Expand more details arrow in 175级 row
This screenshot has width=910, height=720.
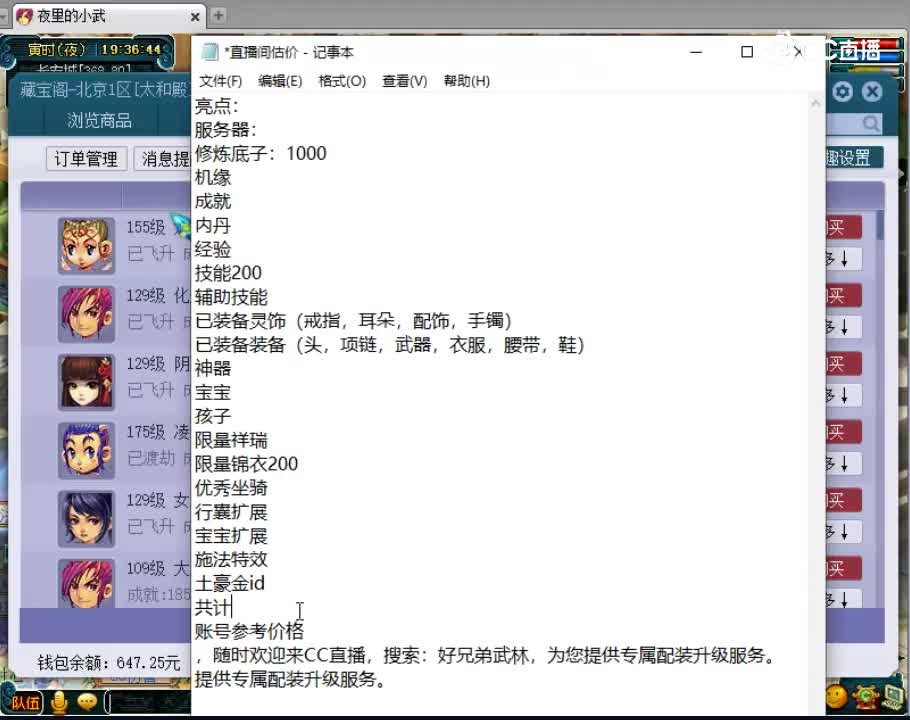click(x=844, y=464)
